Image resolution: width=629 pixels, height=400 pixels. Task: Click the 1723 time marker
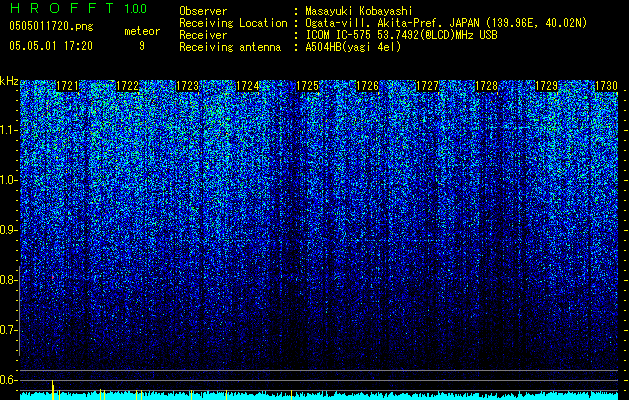click(187, 86)
